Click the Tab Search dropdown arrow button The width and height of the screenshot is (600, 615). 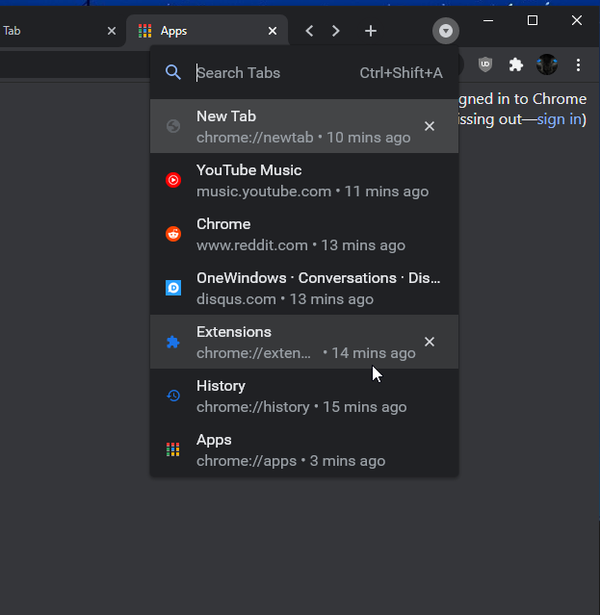coord(446,31)
